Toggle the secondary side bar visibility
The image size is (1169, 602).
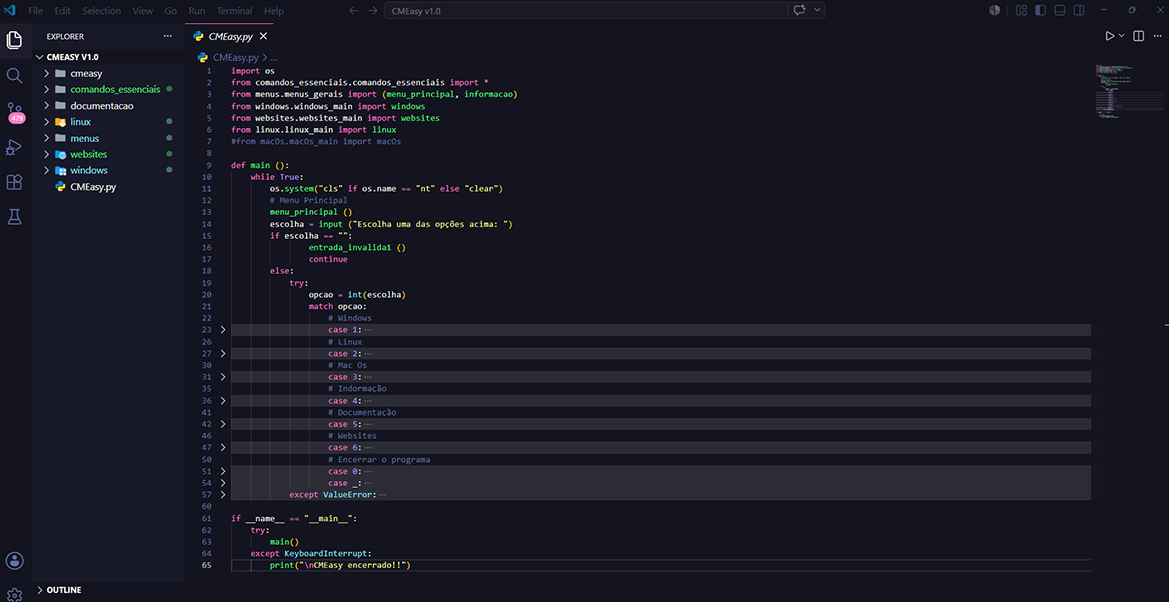tap(1079, 10)
